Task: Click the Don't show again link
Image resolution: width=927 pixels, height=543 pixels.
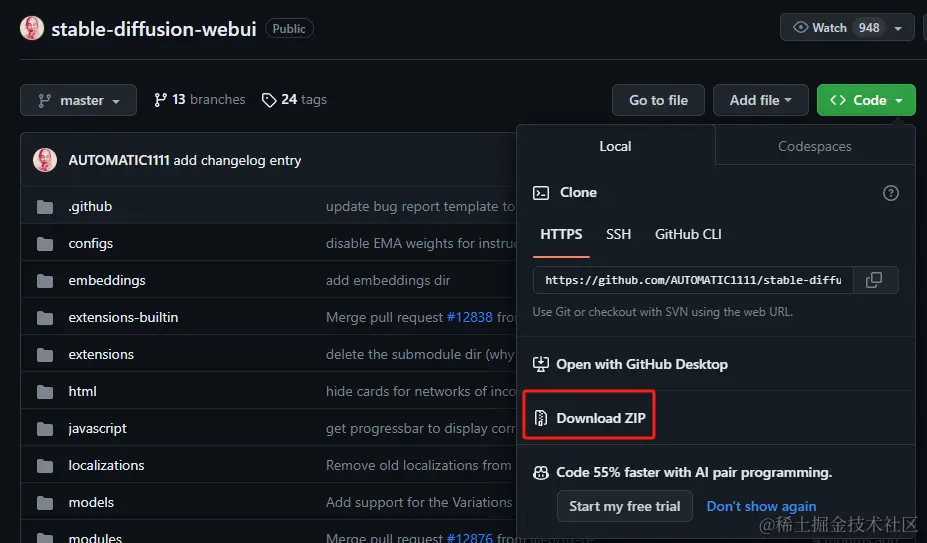Action: 761,506
